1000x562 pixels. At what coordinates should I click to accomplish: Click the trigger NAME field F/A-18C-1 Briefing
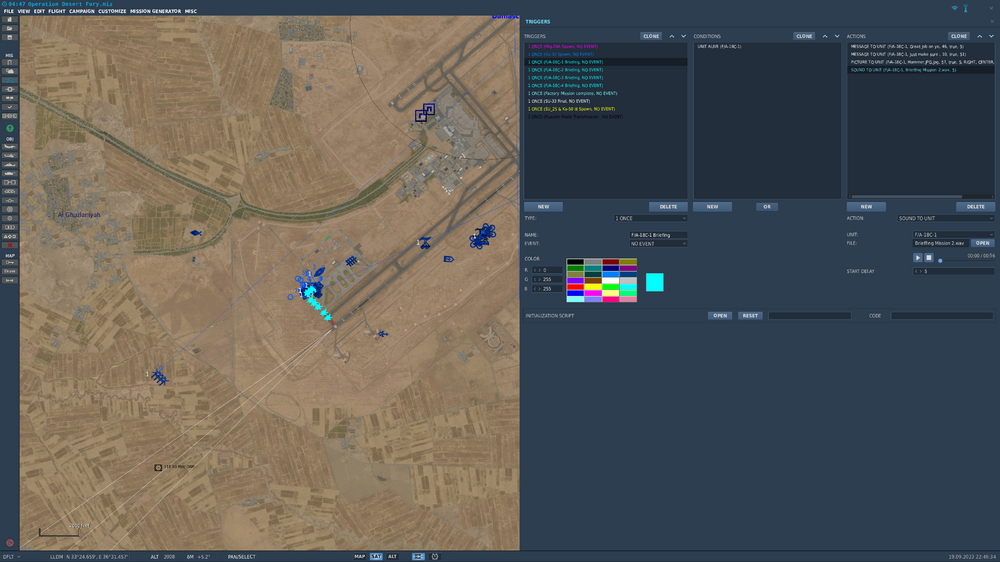[658, 235]
